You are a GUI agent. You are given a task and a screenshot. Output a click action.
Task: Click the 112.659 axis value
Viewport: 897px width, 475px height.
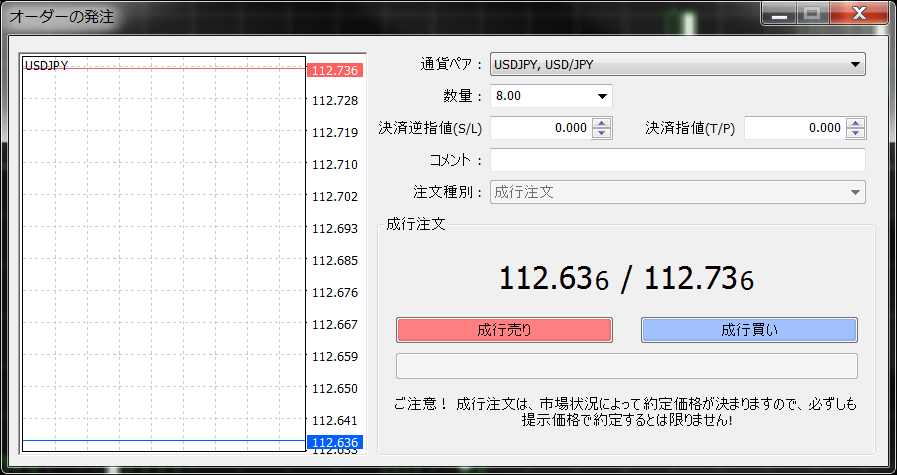[335, 357]
